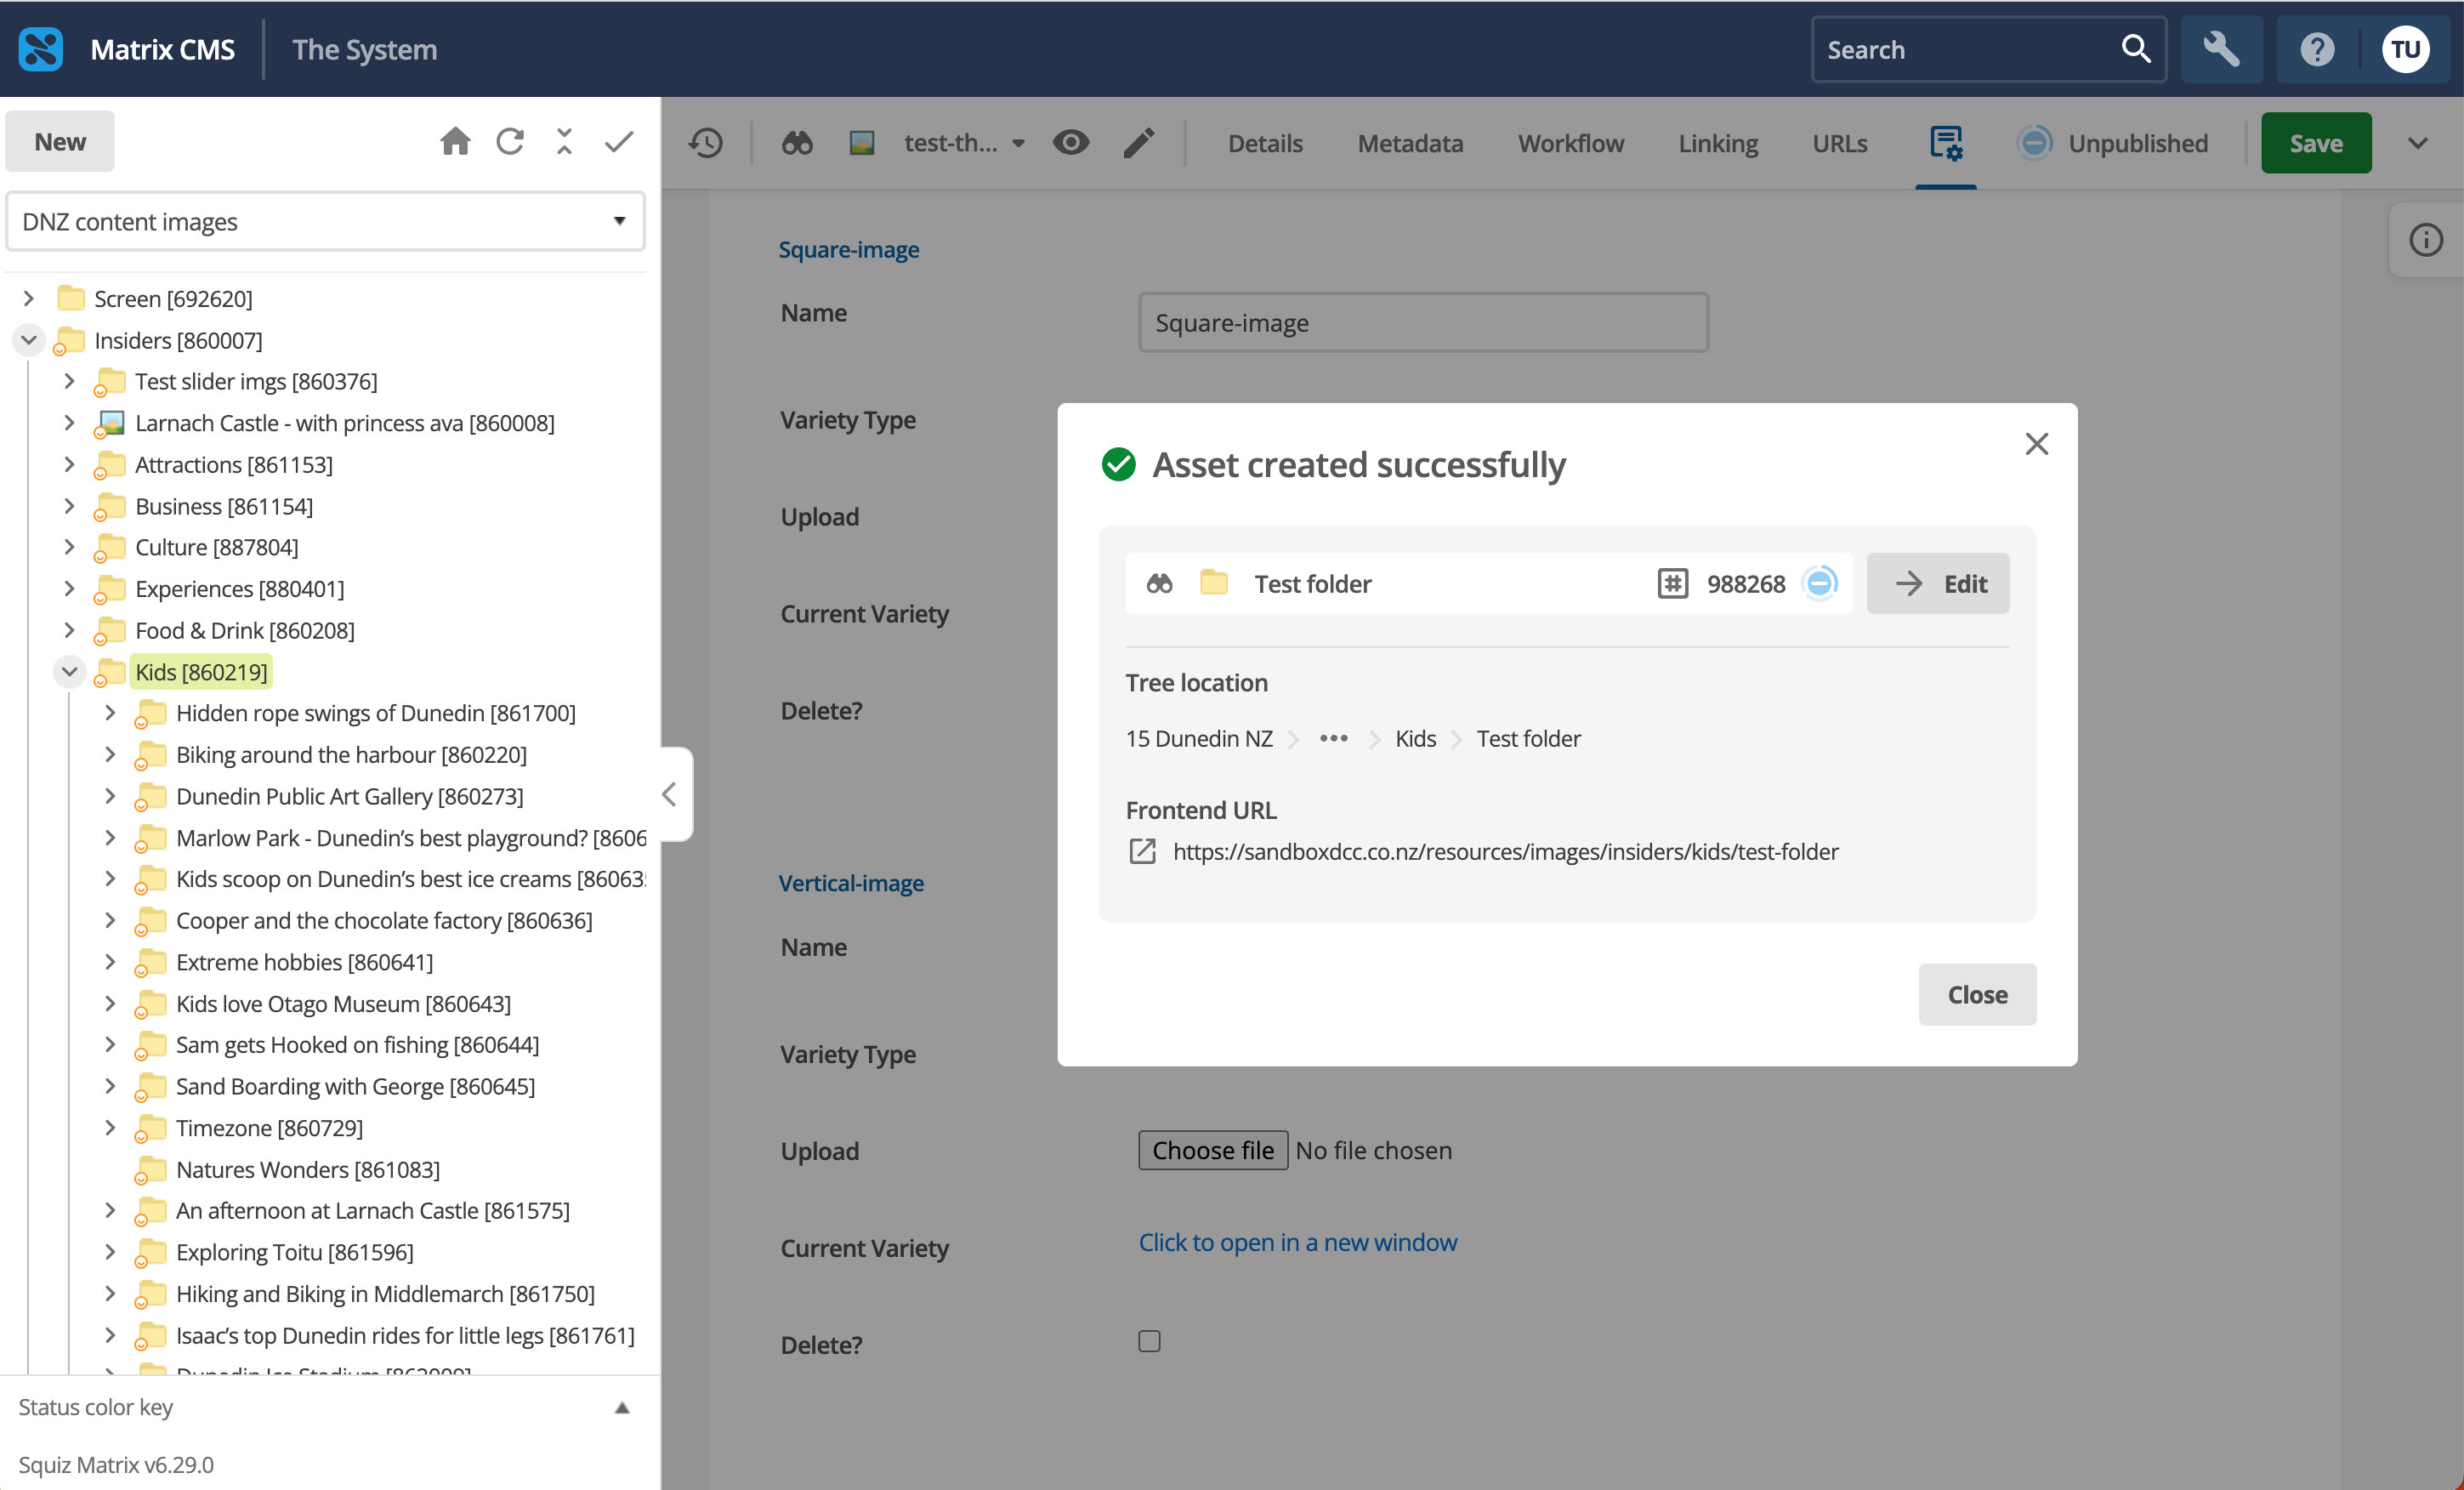Switch to the Metadata tab
Image resolution: width=2464 pixels, height=1490 pixels.
[x=1410, y=143]
